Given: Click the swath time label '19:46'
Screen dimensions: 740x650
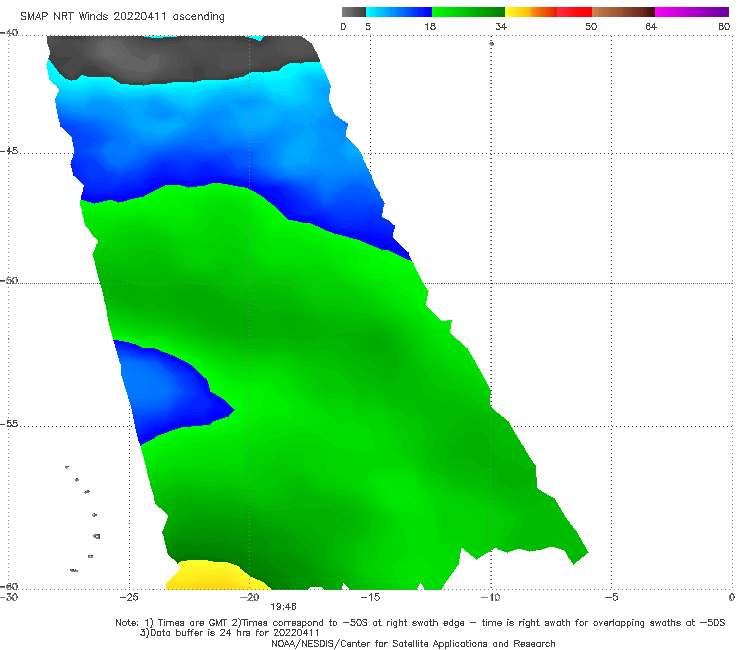Looking at the screenshot, I should coord(283,607).
